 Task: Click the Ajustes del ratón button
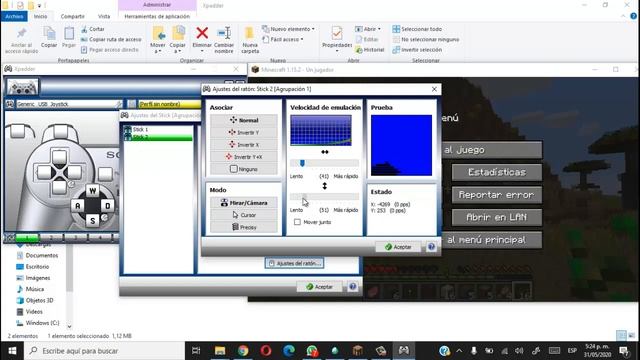click(294, 263)
